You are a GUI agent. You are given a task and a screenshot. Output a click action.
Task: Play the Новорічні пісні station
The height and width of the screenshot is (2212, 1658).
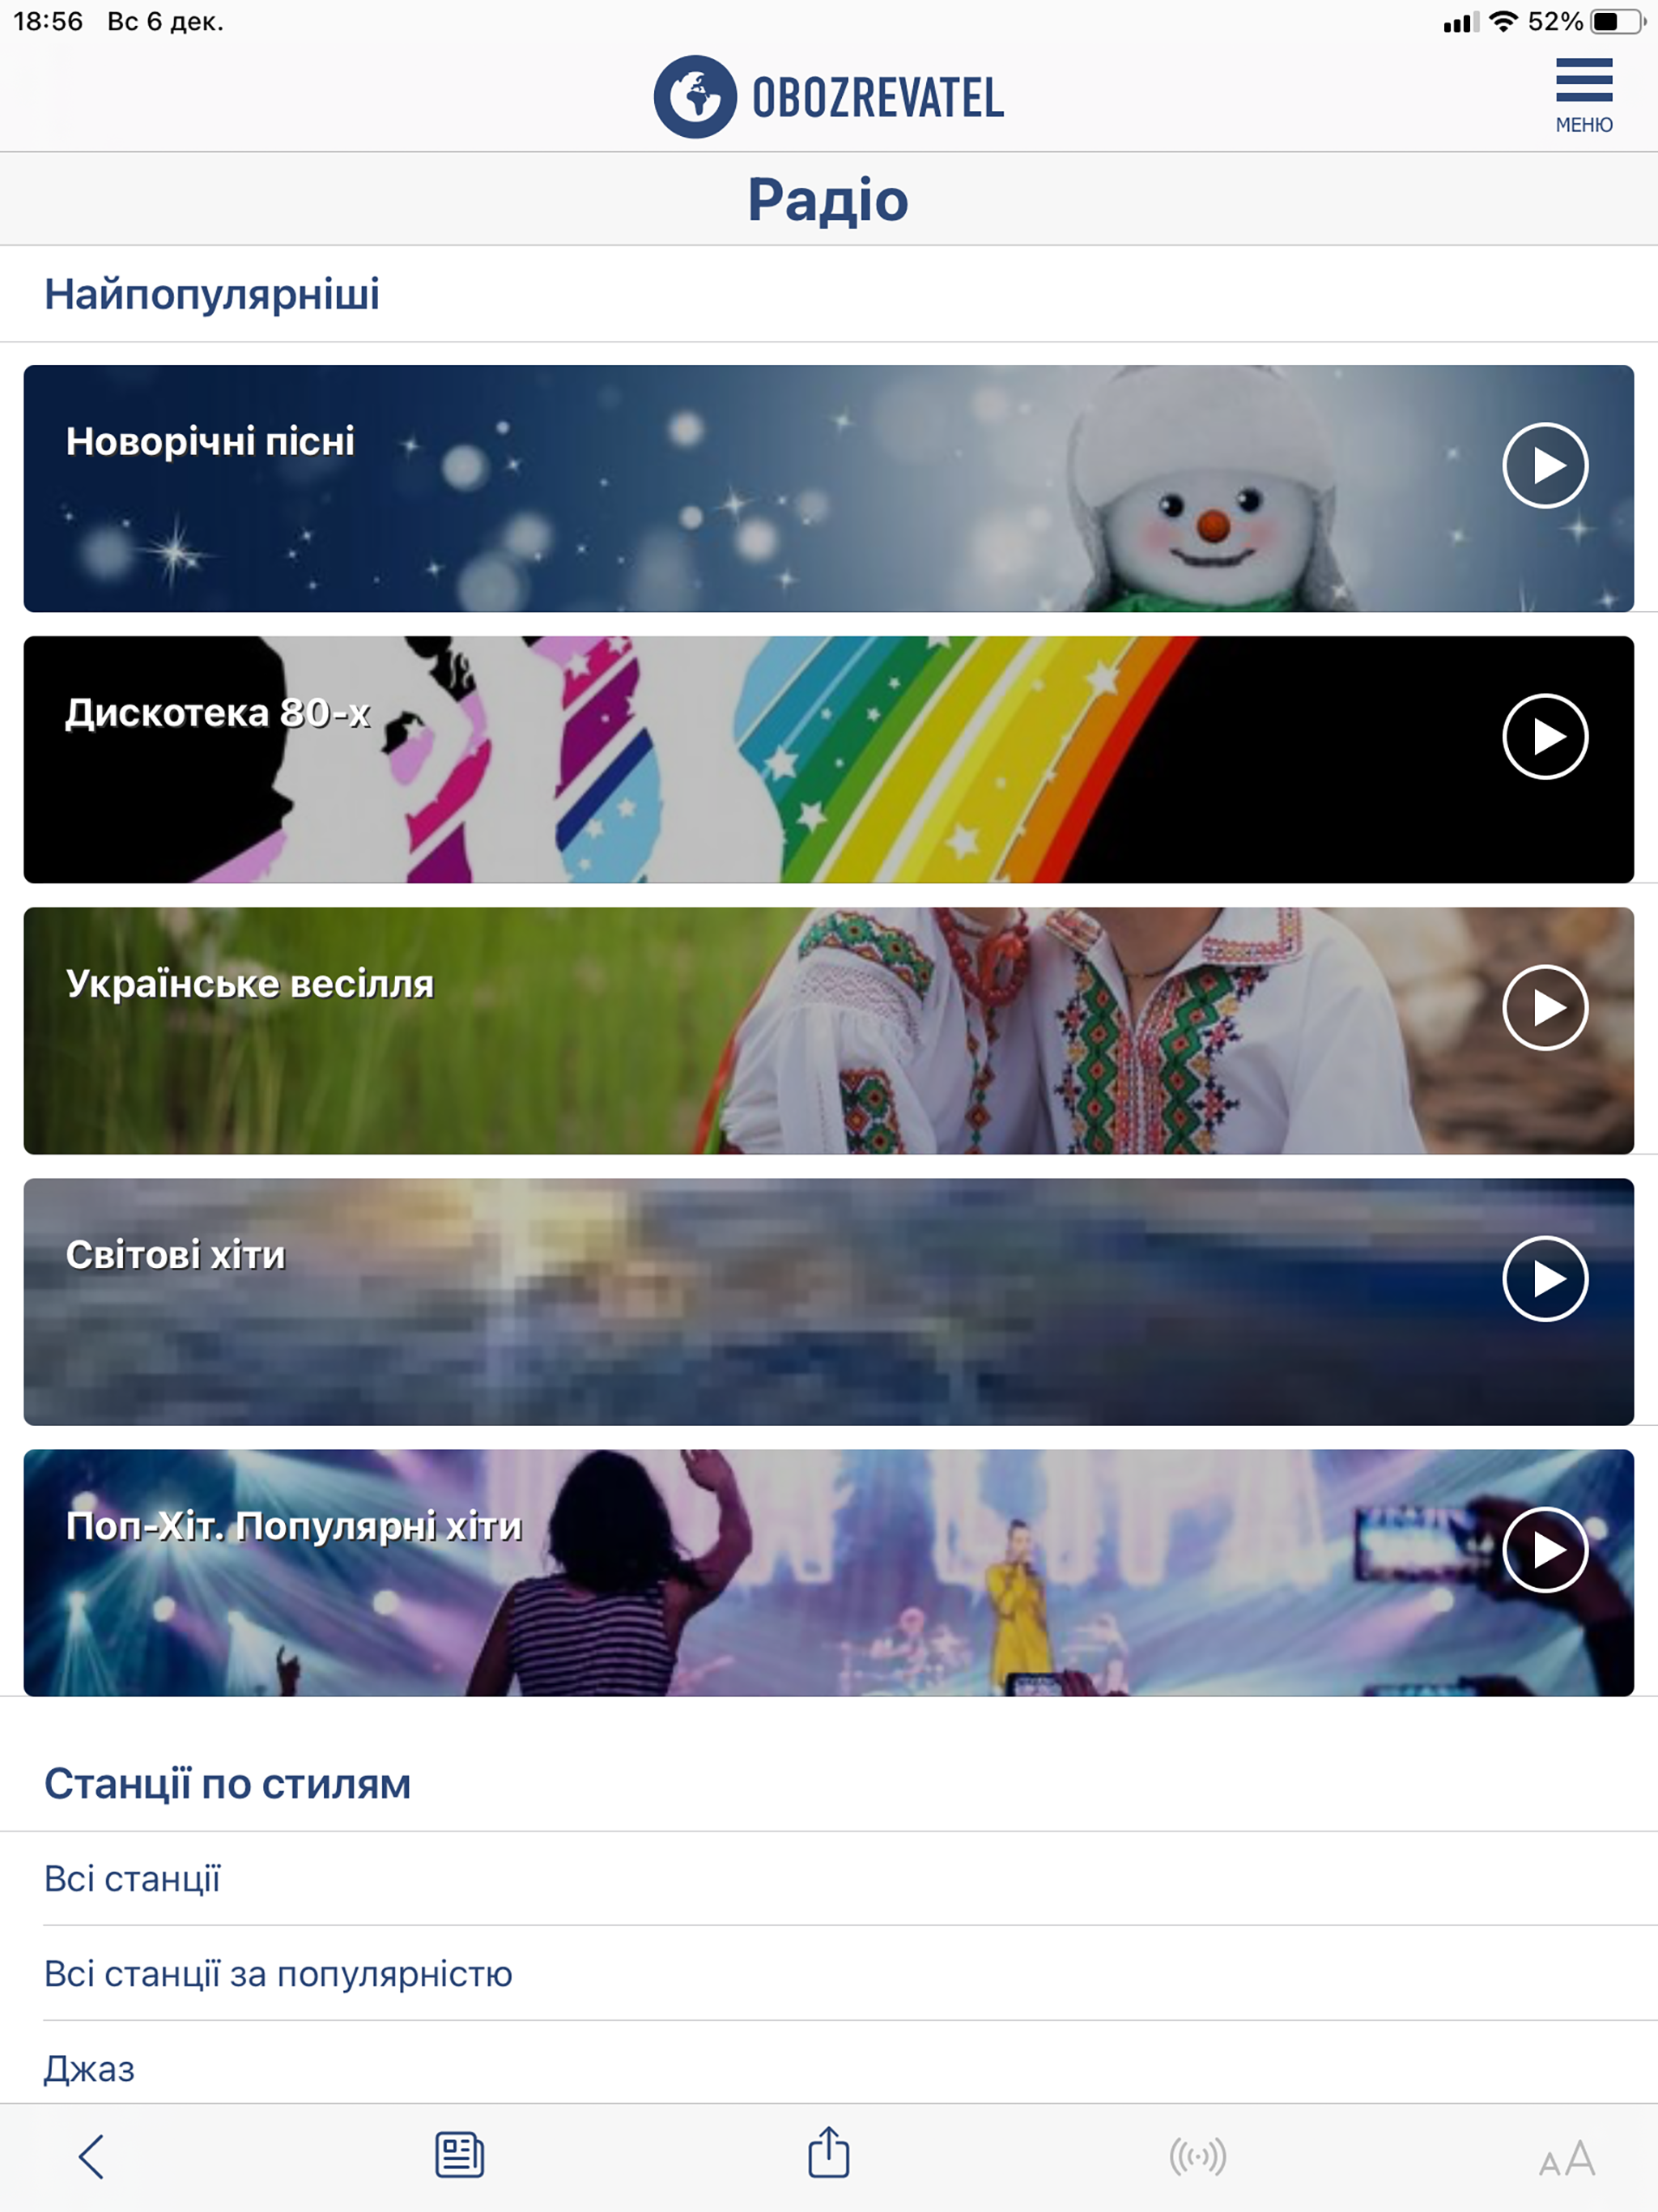click(x=1545, y=466)
